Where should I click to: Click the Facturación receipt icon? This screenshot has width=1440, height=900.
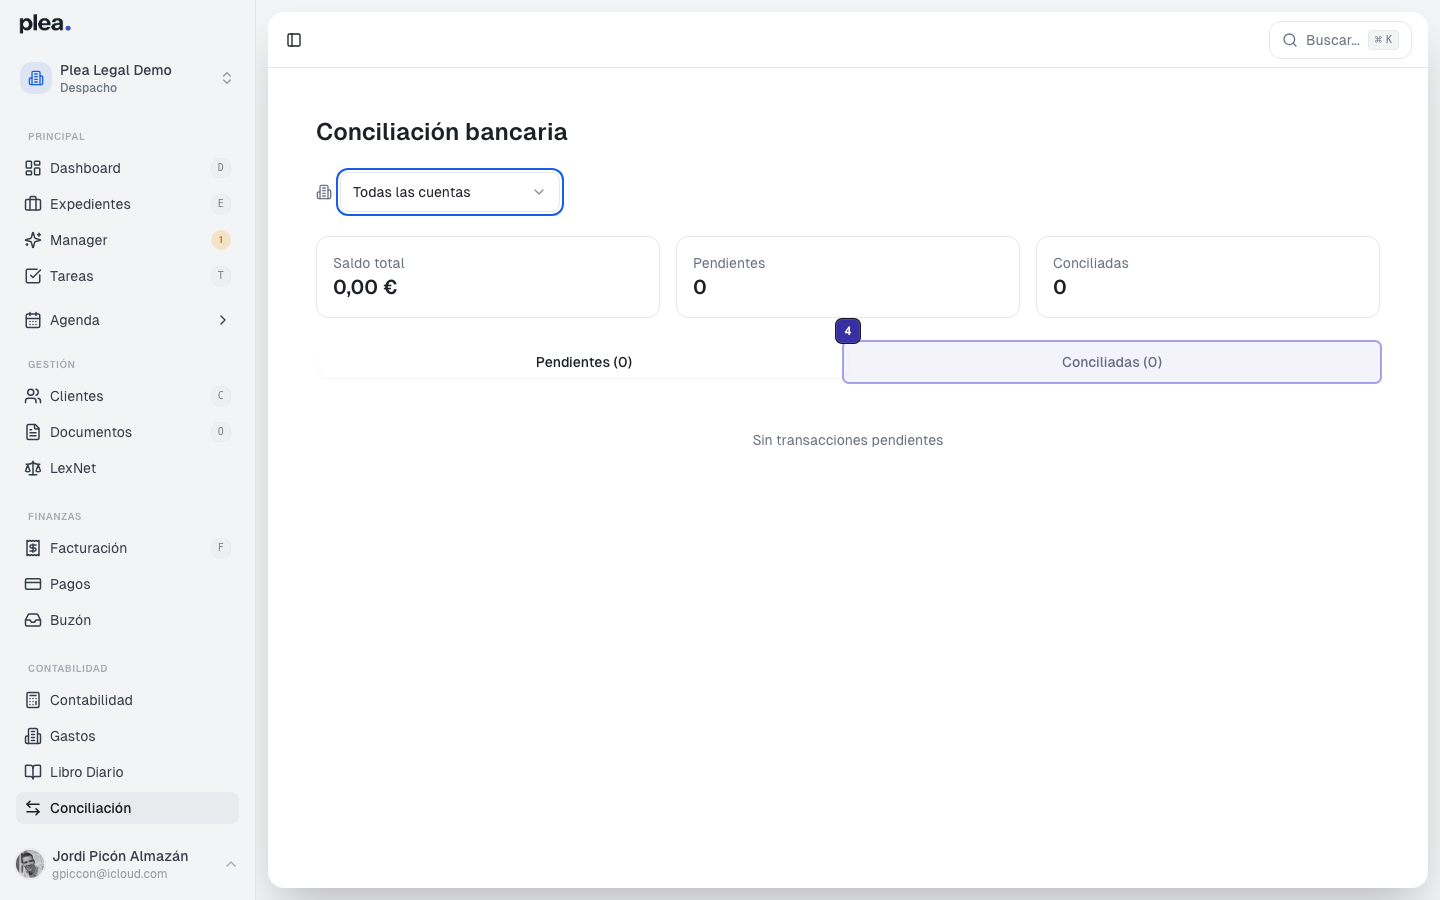coord(33,548)
